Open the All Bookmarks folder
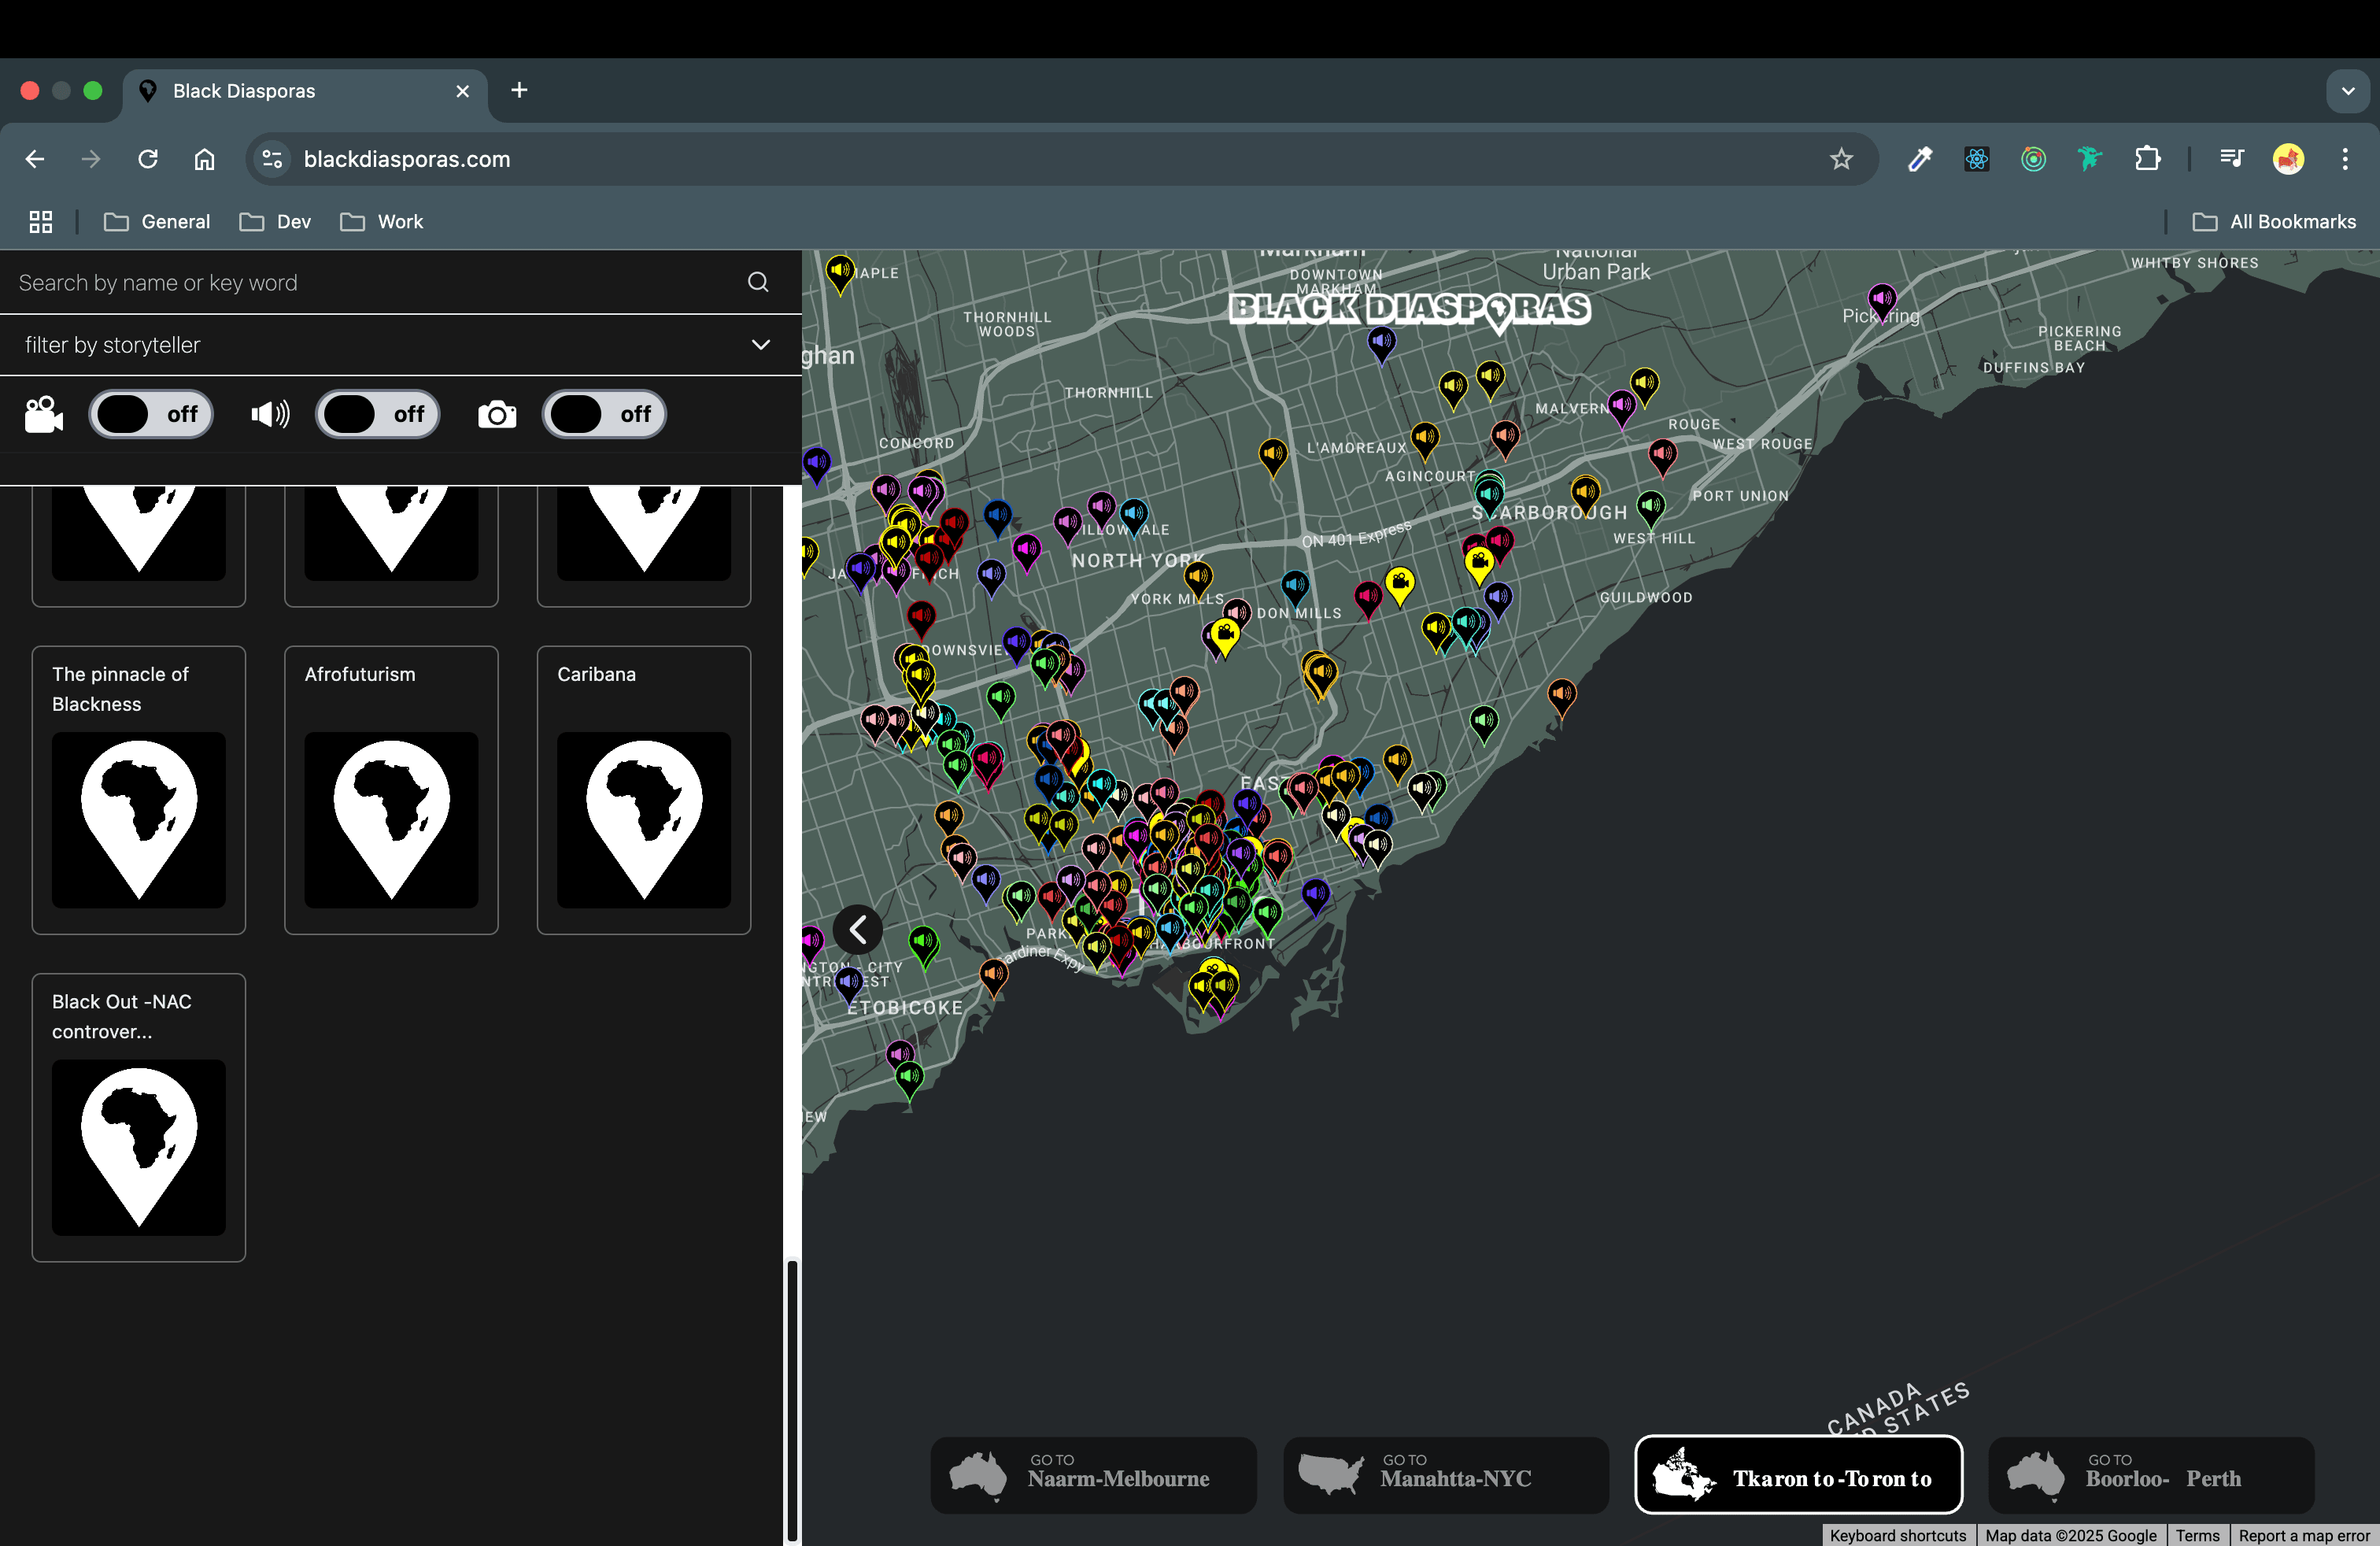Screen dimensions: 2380x1546 [x=2274, y=222]
